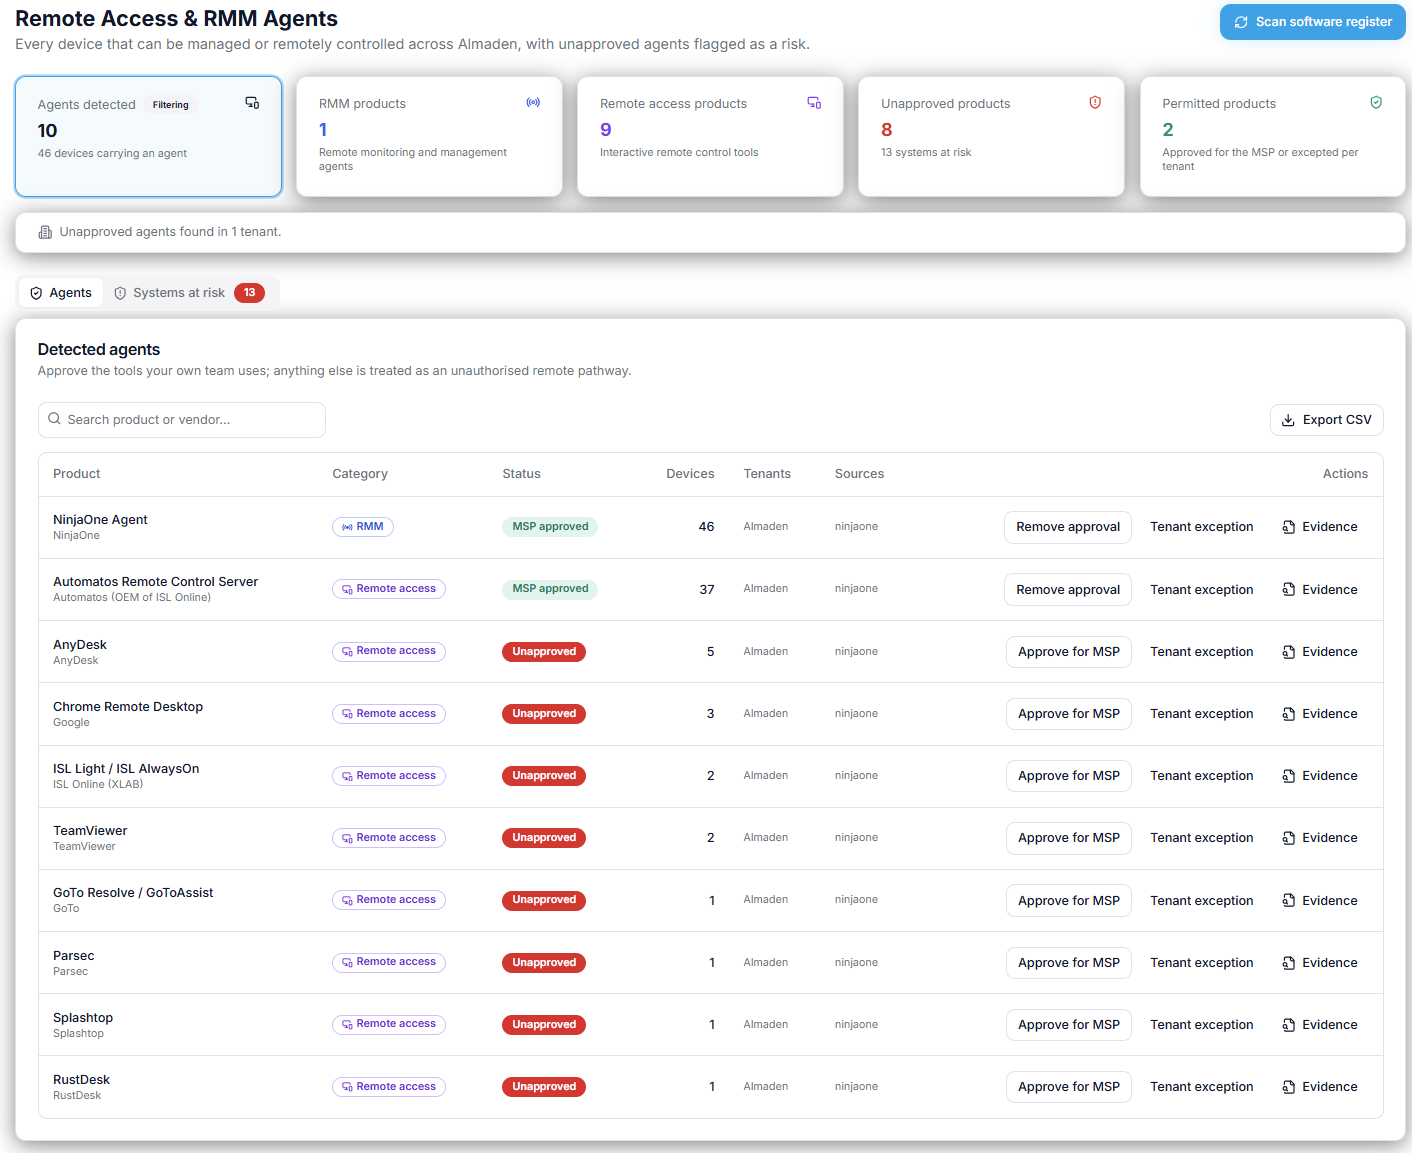This screenshot has width=1412, height=1153.
Task: Approve RustDesk for MSP
Action: 1069,1087
